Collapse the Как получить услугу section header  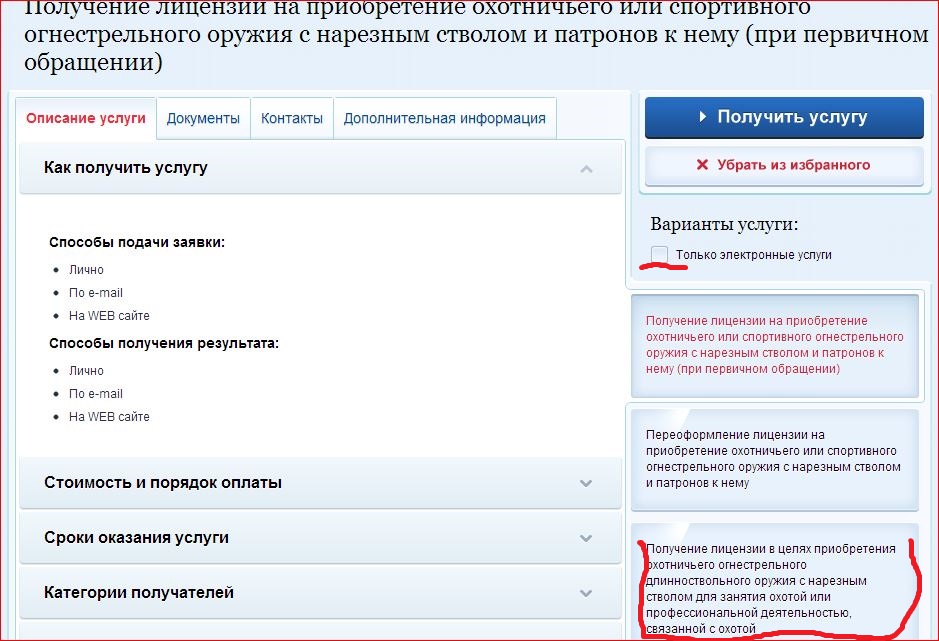point(126,168)
